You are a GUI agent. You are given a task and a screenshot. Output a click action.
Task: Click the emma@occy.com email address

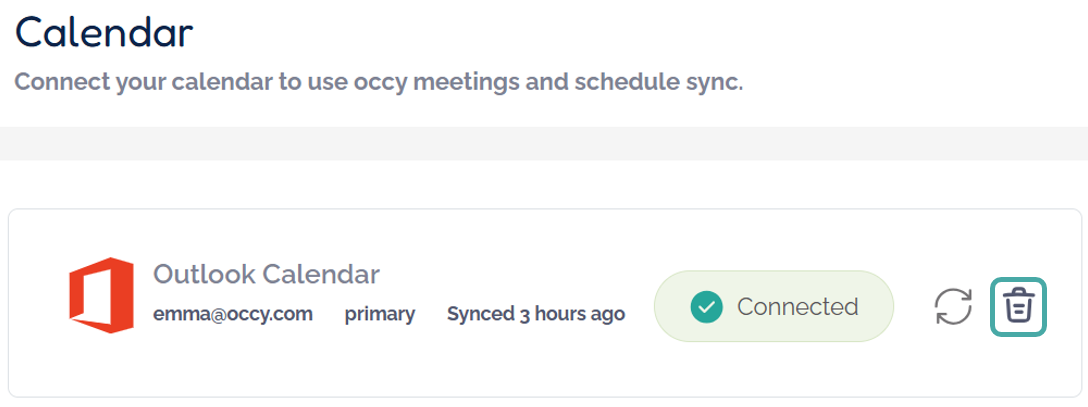[233, 314]
